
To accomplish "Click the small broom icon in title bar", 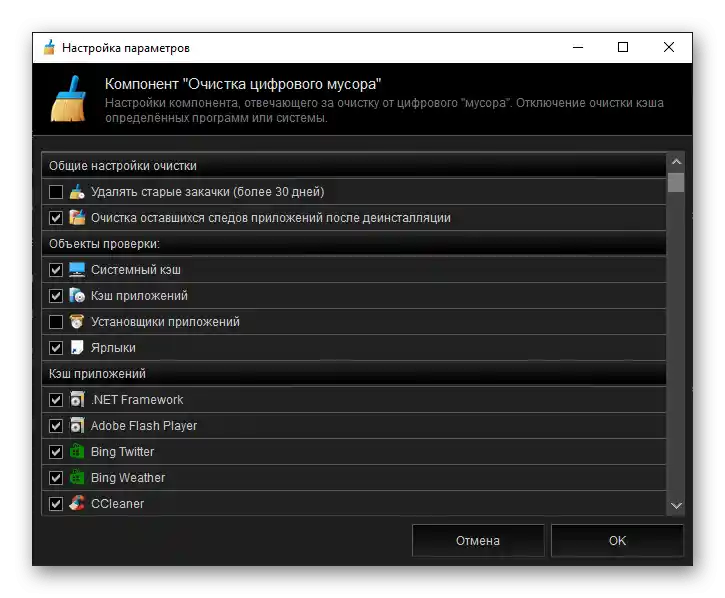I will (x=49, y=47).
